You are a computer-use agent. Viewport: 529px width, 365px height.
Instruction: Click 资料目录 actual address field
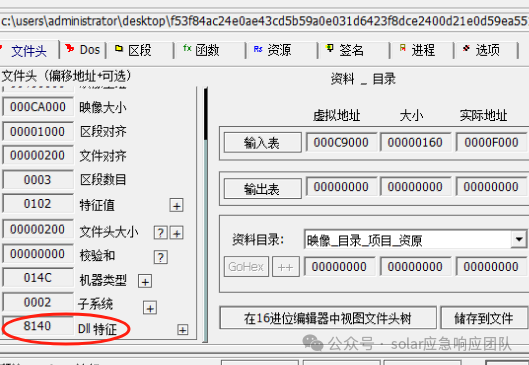(491, 266)
